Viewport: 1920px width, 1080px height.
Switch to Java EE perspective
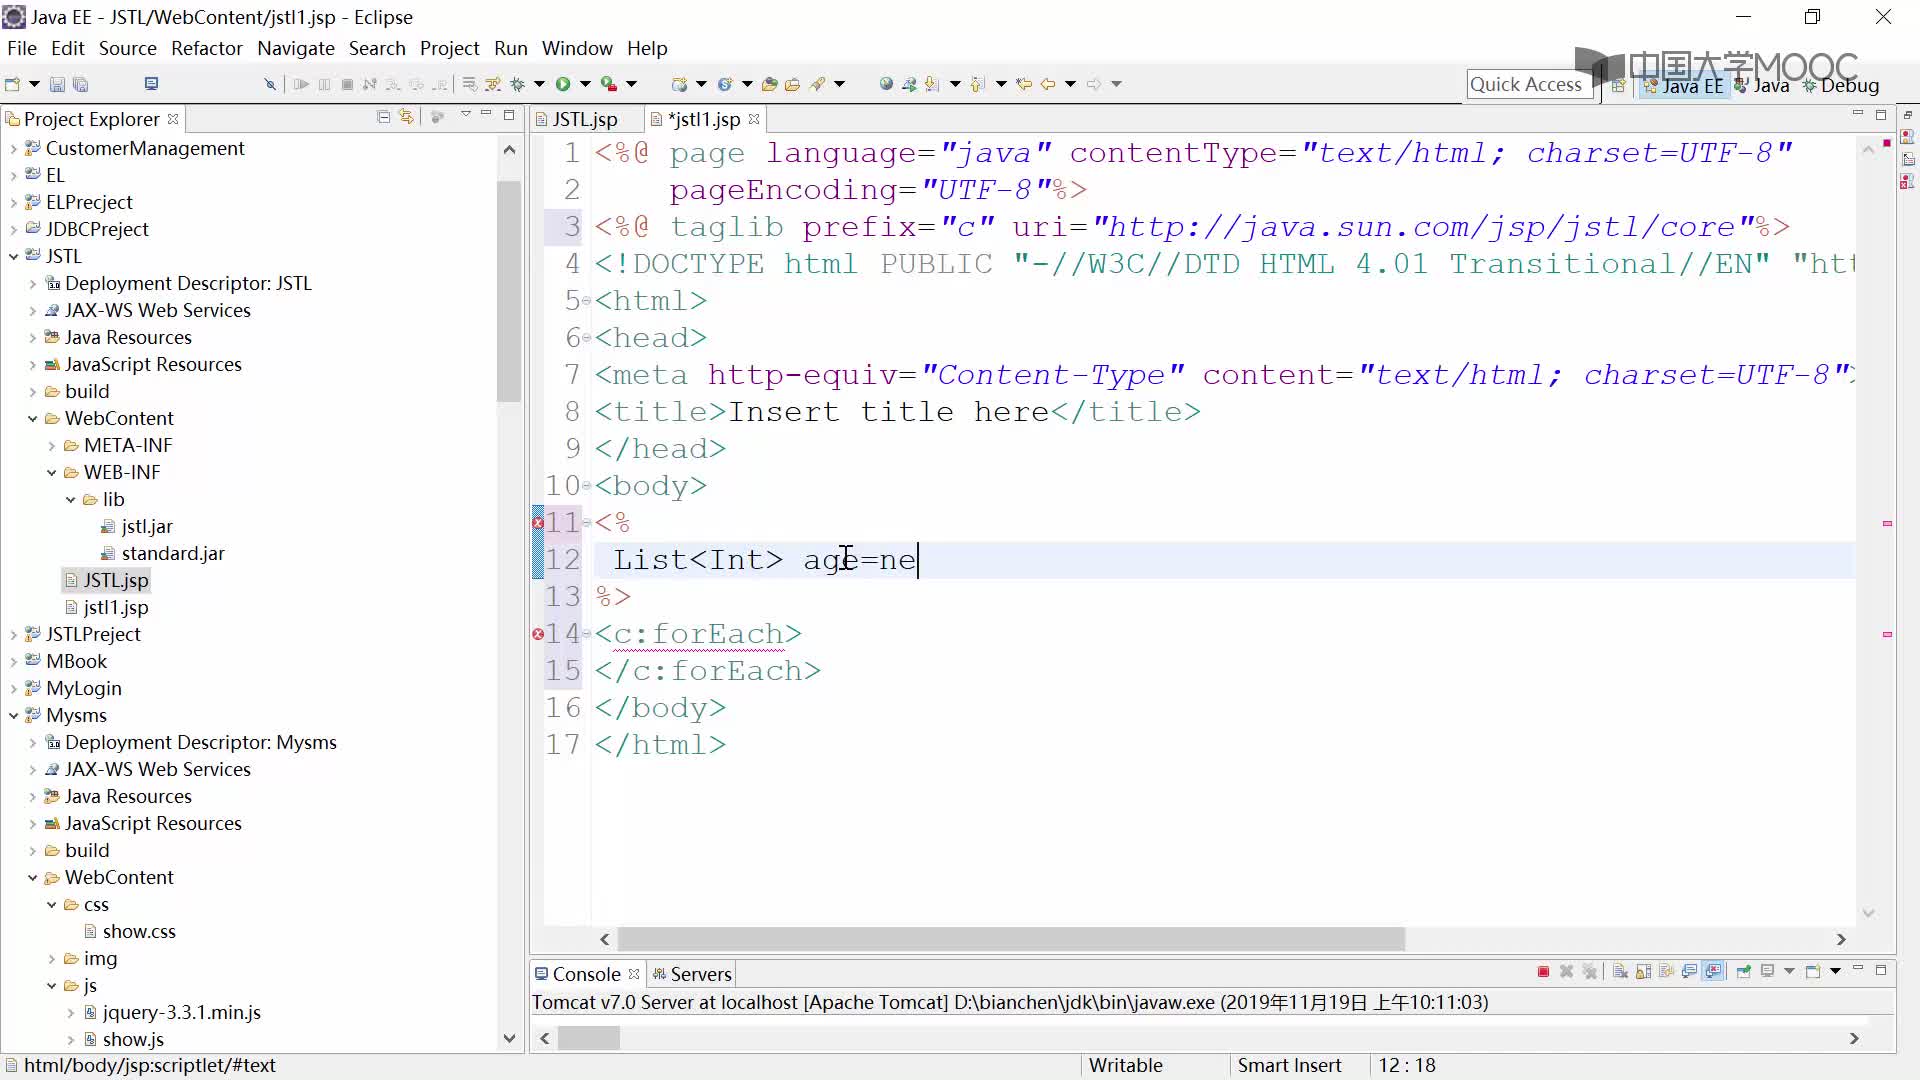[1683, 86]
